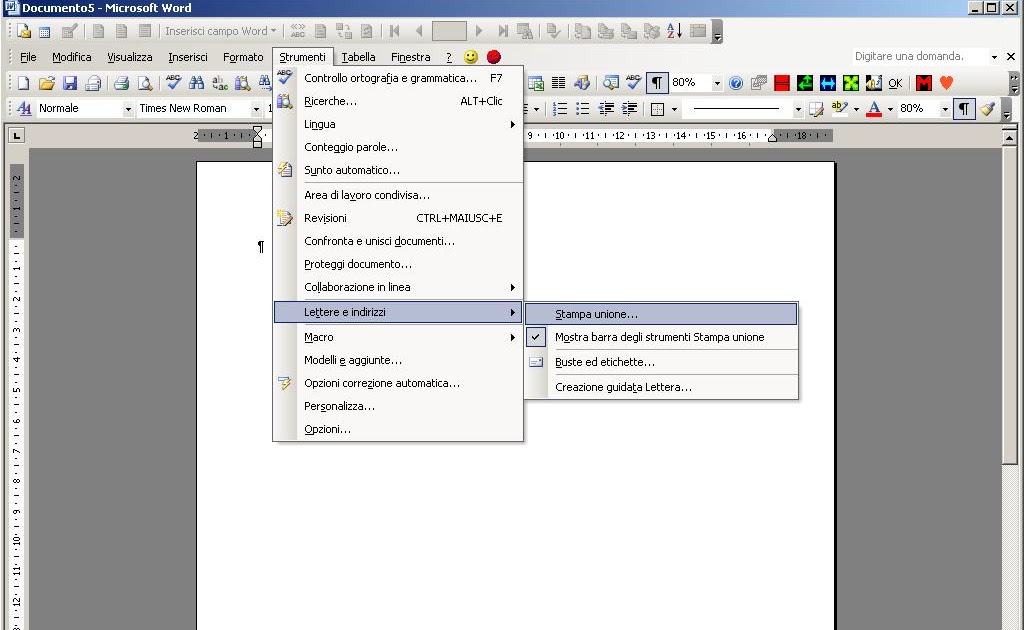The width and height of the screenshot is (1024, 630).
Task: Click the red rectangle toolbar icon
Action: 782,83
